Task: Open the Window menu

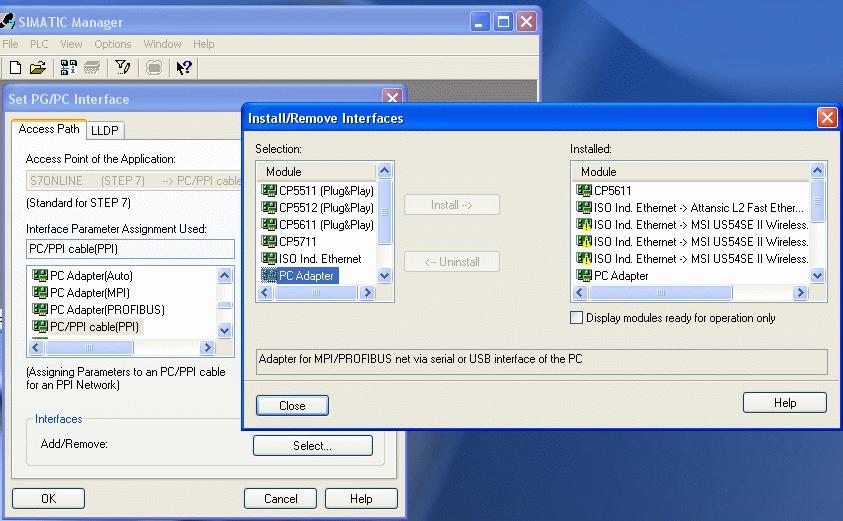Action: 162,44
